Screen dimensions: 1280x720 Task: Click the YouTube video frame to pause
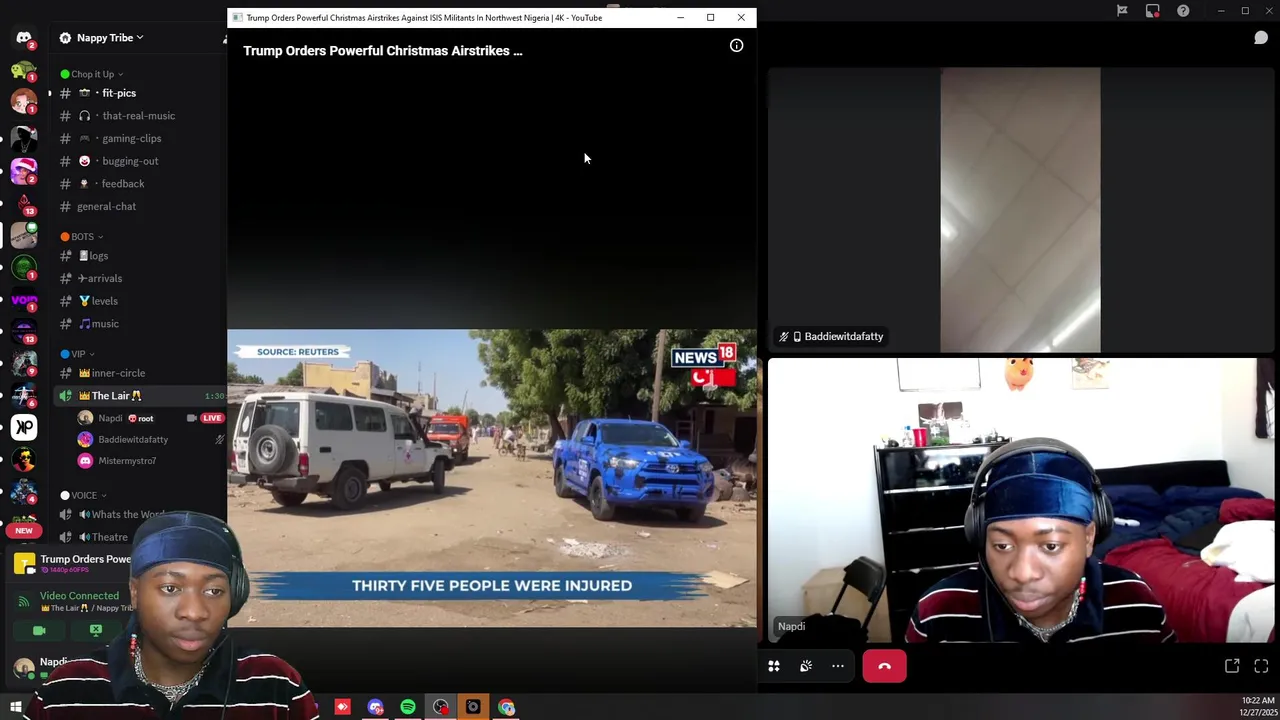click(492, 478)
